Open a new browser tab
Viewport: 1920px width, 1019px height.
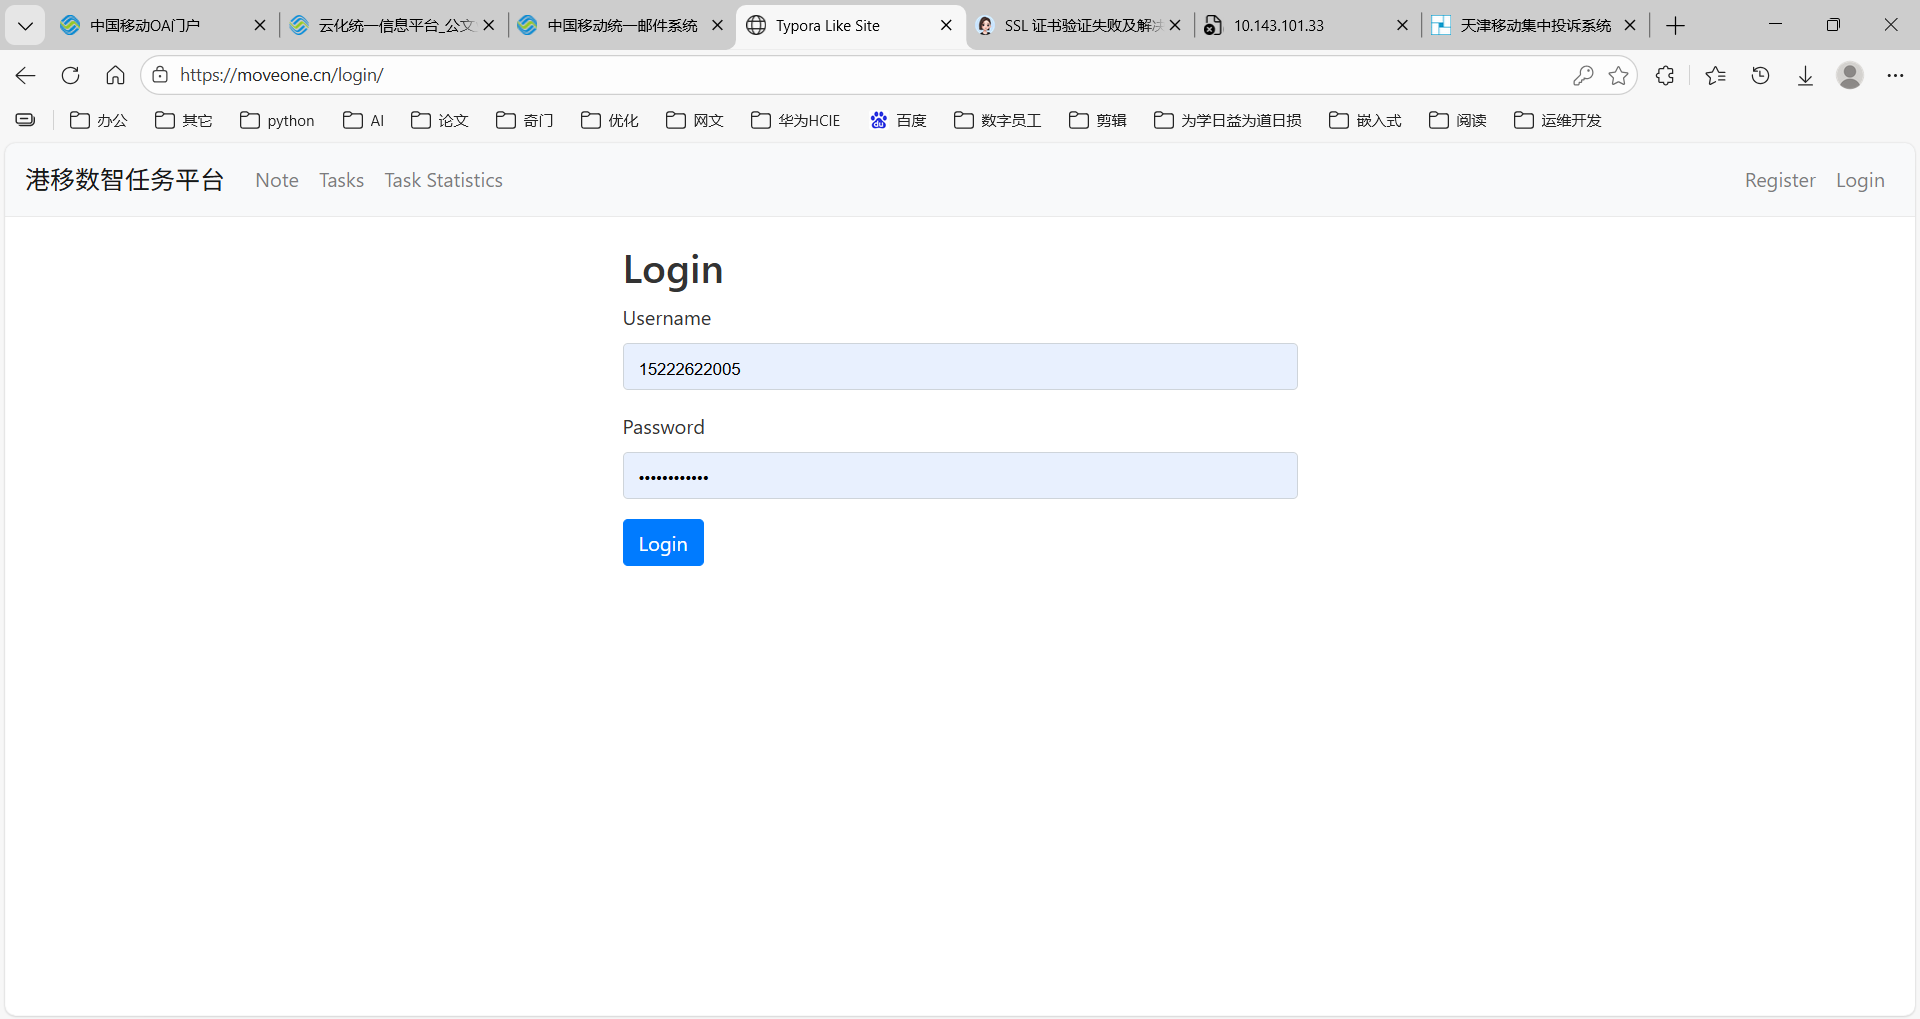1676,25
